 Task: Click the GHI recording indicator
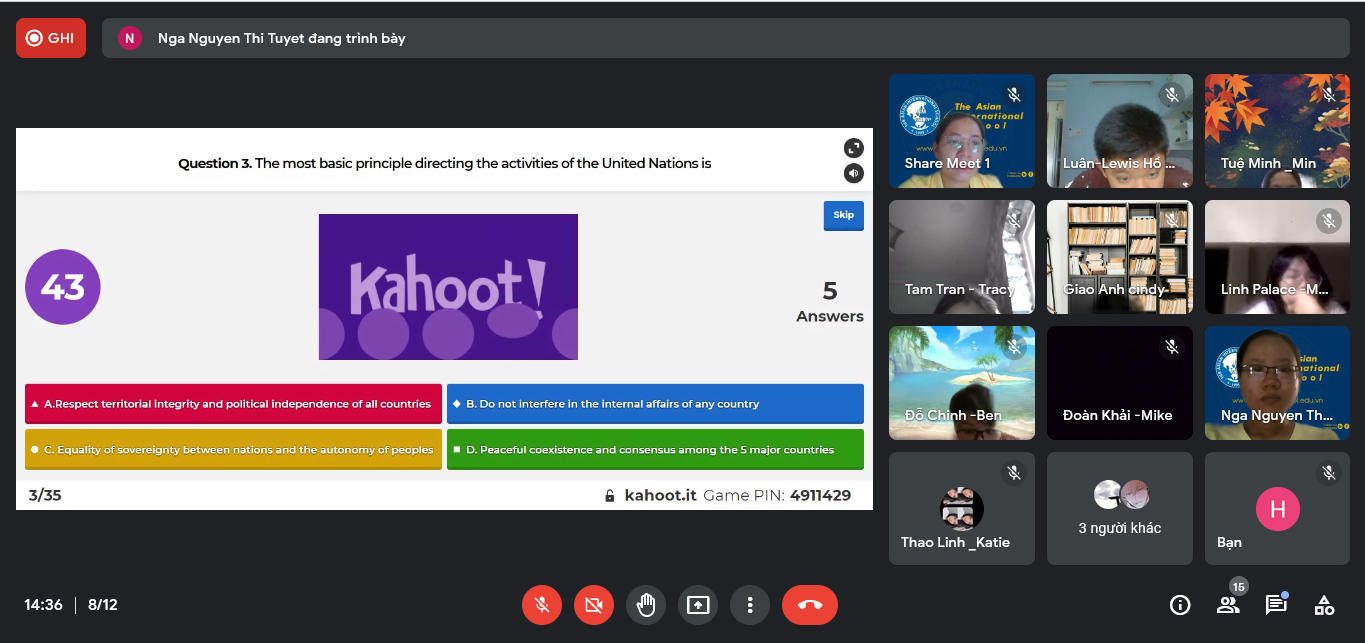(x=51, y=38)
